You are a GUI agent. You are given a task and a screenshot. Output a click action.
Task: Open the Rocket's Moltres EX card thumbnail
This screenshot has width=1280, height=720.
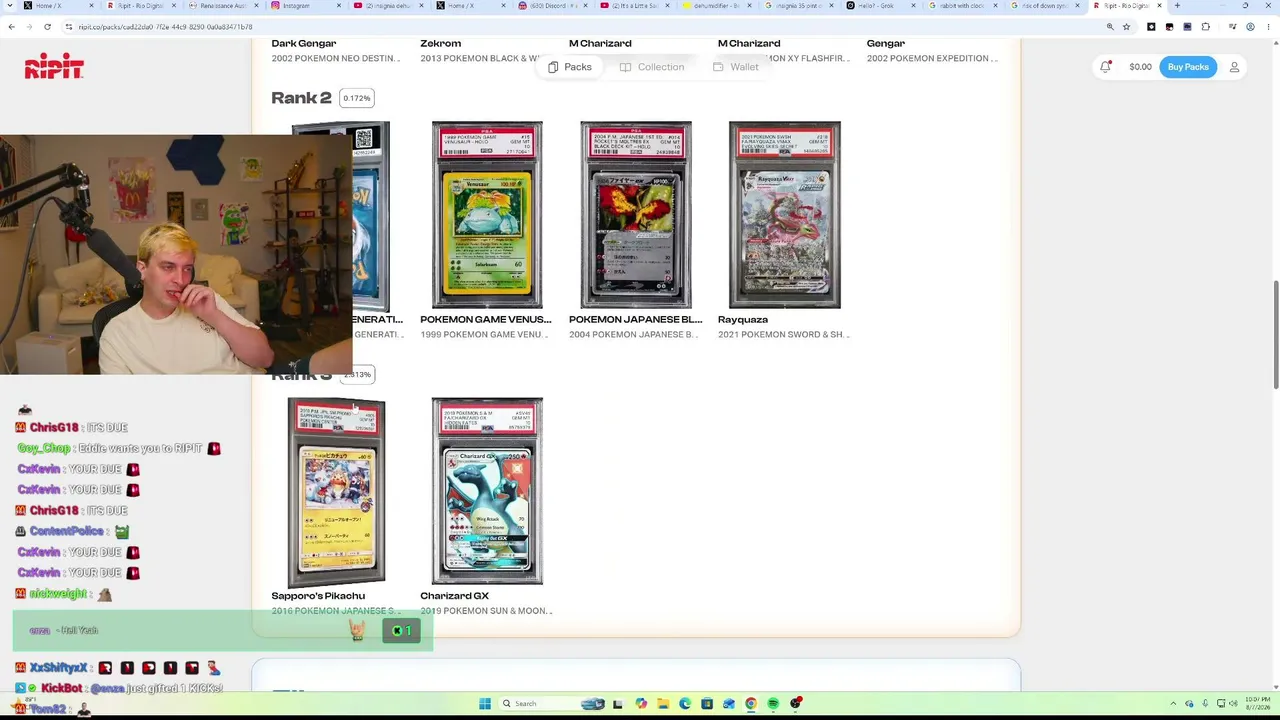(x=636, y=215)
